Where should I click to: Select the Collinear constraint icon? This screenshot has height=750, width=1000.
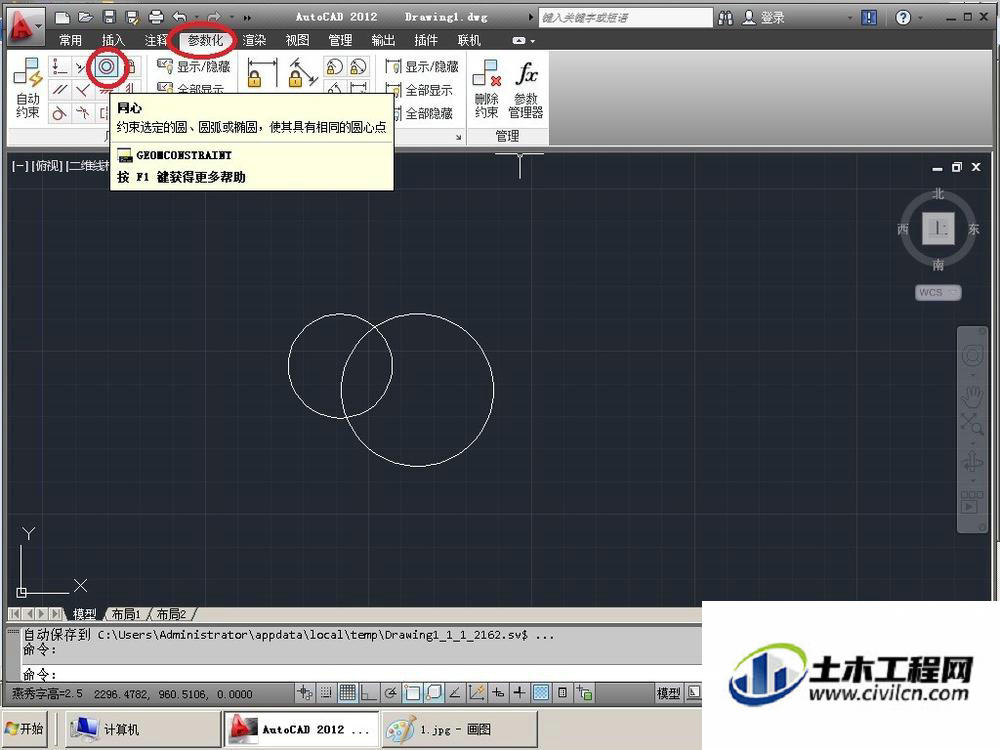82,66
